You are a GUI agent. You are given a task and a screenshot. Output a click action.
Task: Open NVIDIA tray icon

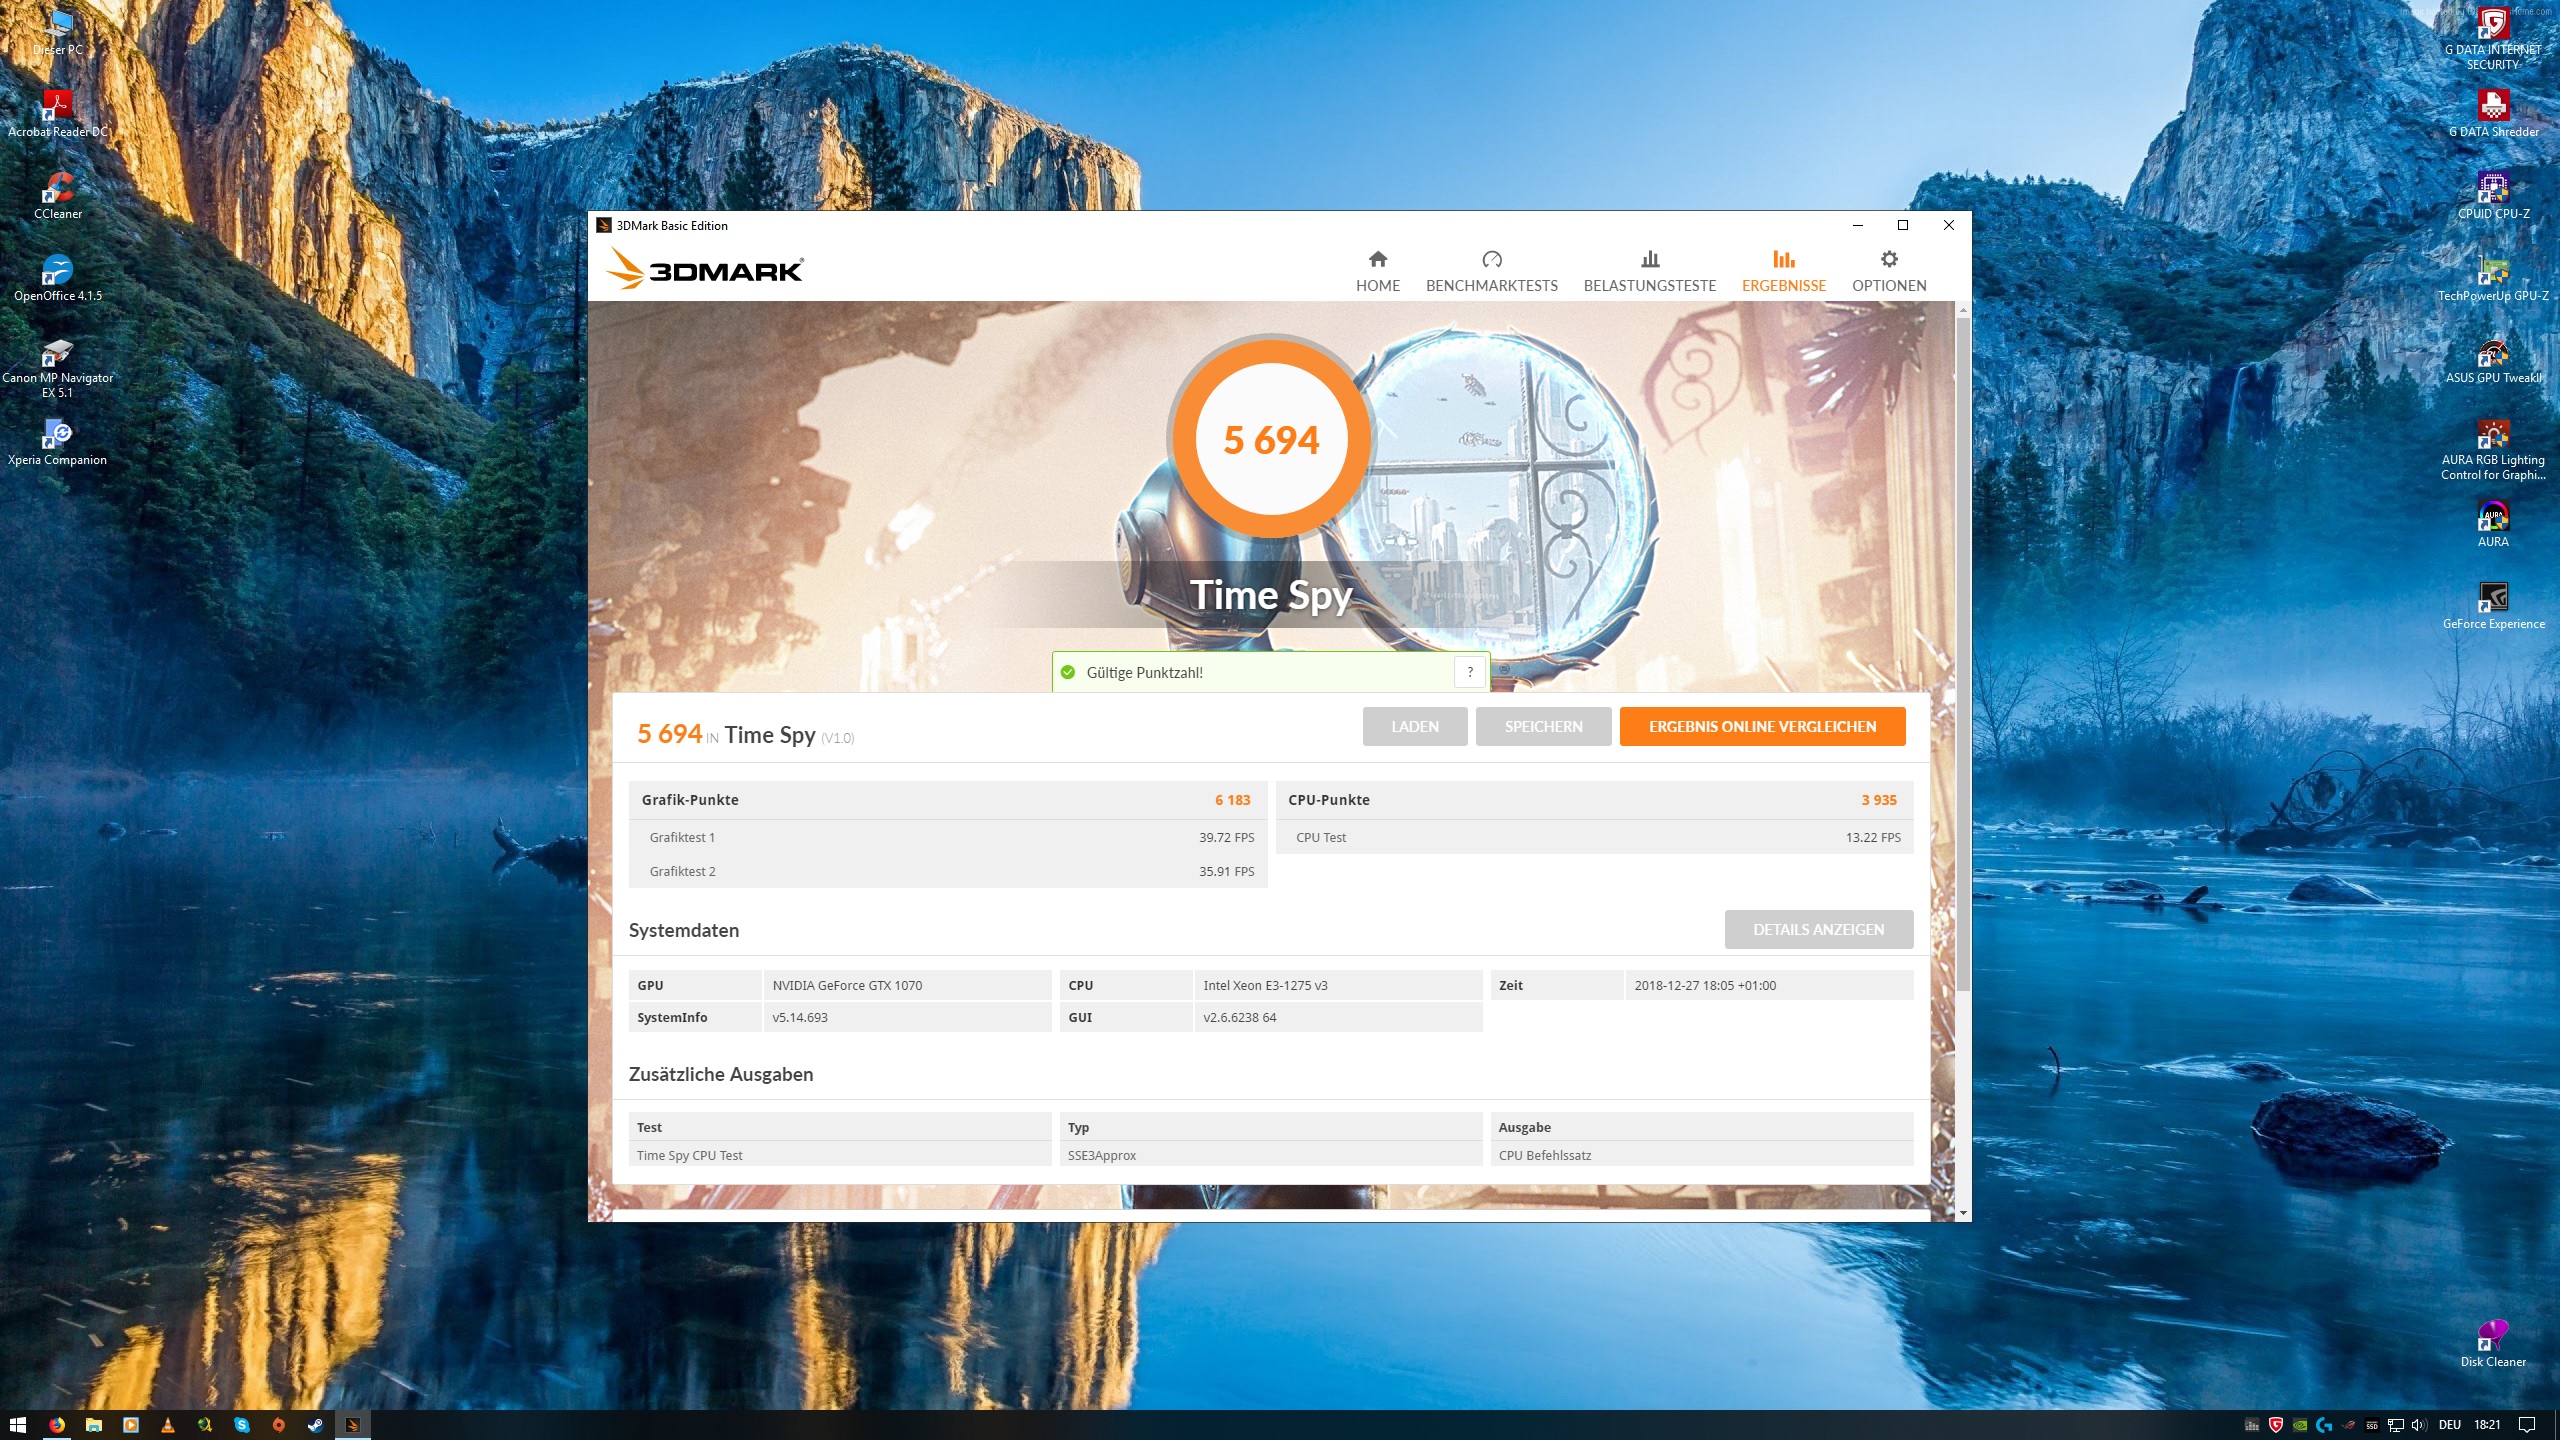[2300, 1425]
